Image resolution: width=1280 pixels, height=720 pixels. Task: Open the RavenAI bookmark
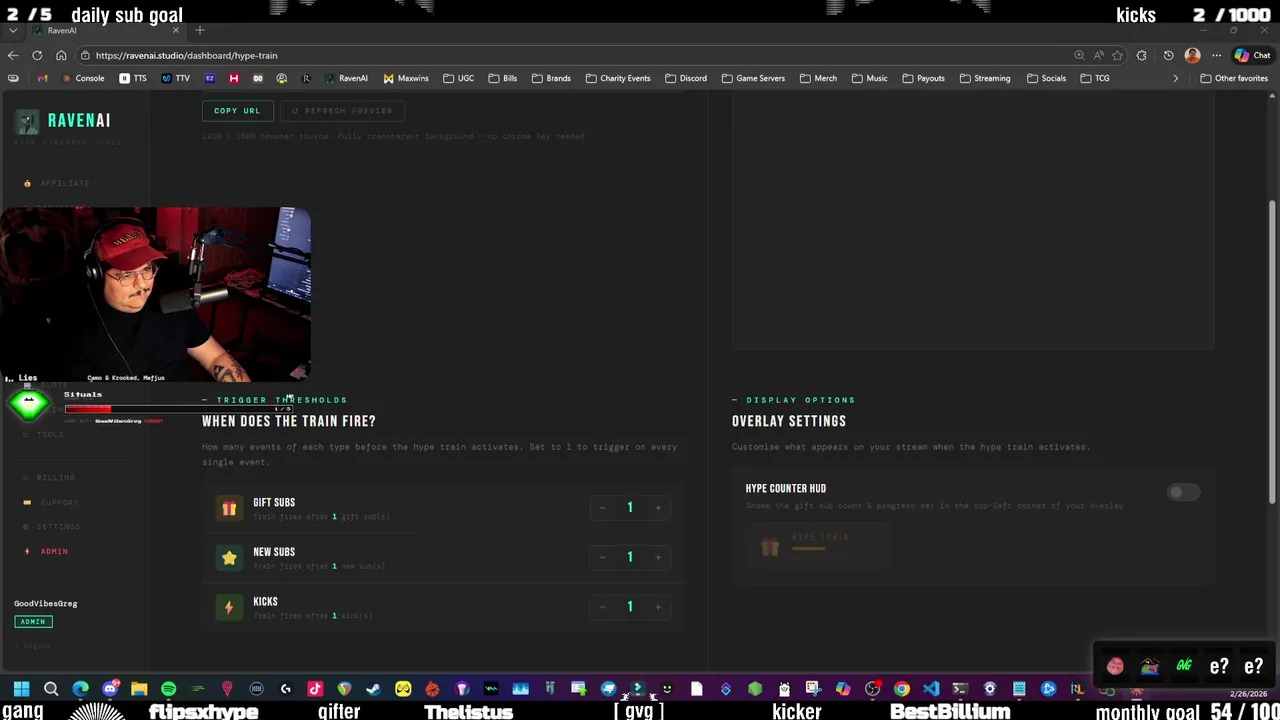tap(346, 78)
